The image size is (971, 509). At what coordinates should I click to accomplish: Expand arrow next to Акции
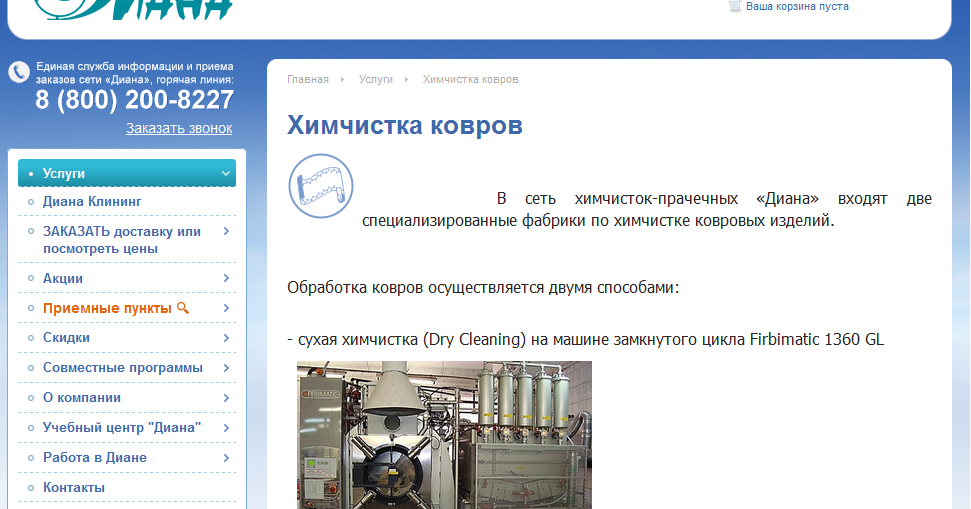point(227,278)
